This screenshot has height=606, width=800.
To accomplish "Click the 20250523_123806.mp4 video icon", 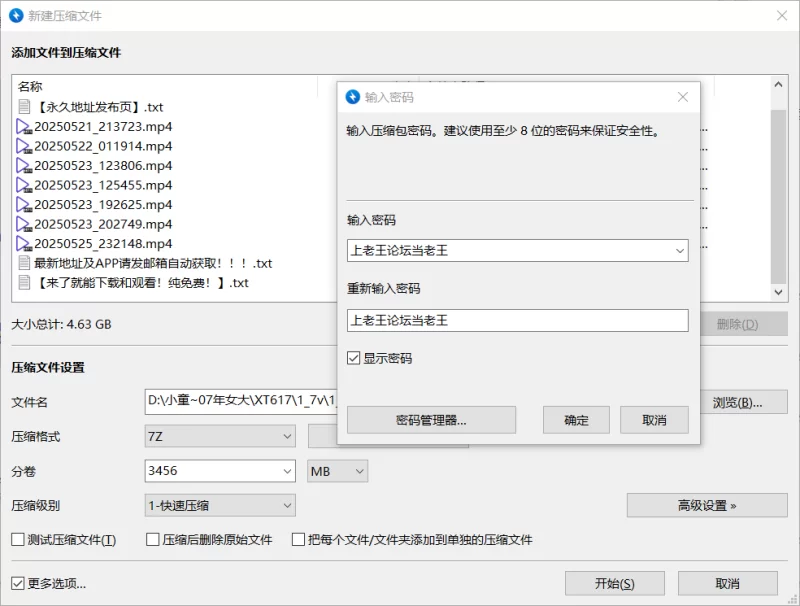I will [x=25, y=166].
